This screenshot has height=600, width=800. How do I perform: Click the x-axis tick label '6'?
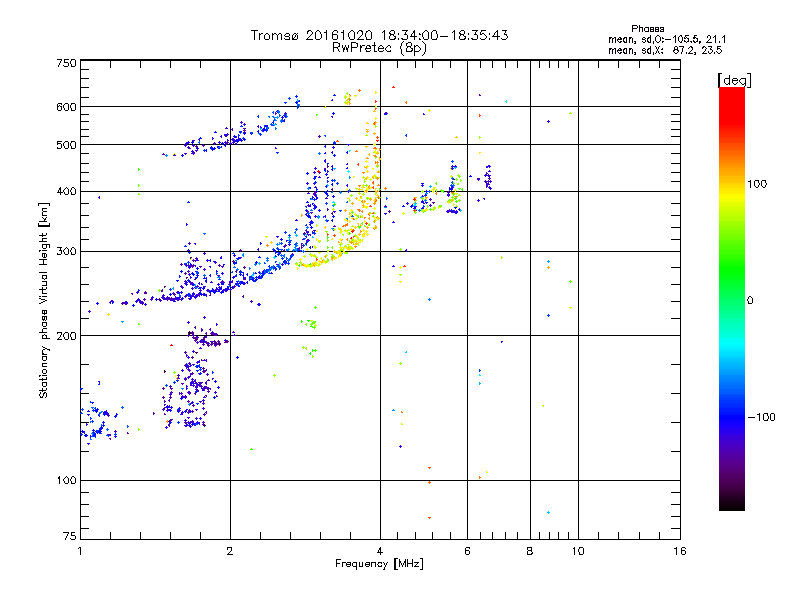467,551
